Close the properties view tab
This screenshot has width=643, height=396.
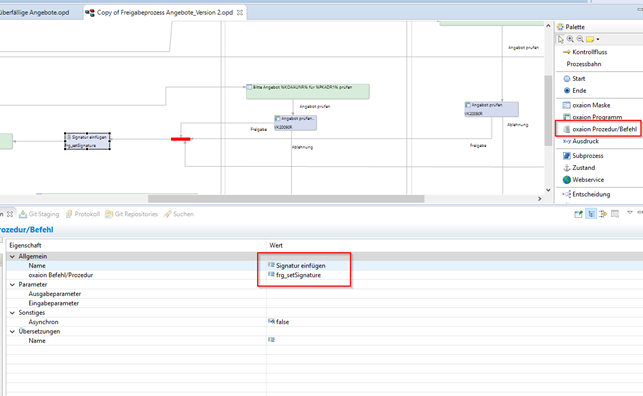coord(10,214)
